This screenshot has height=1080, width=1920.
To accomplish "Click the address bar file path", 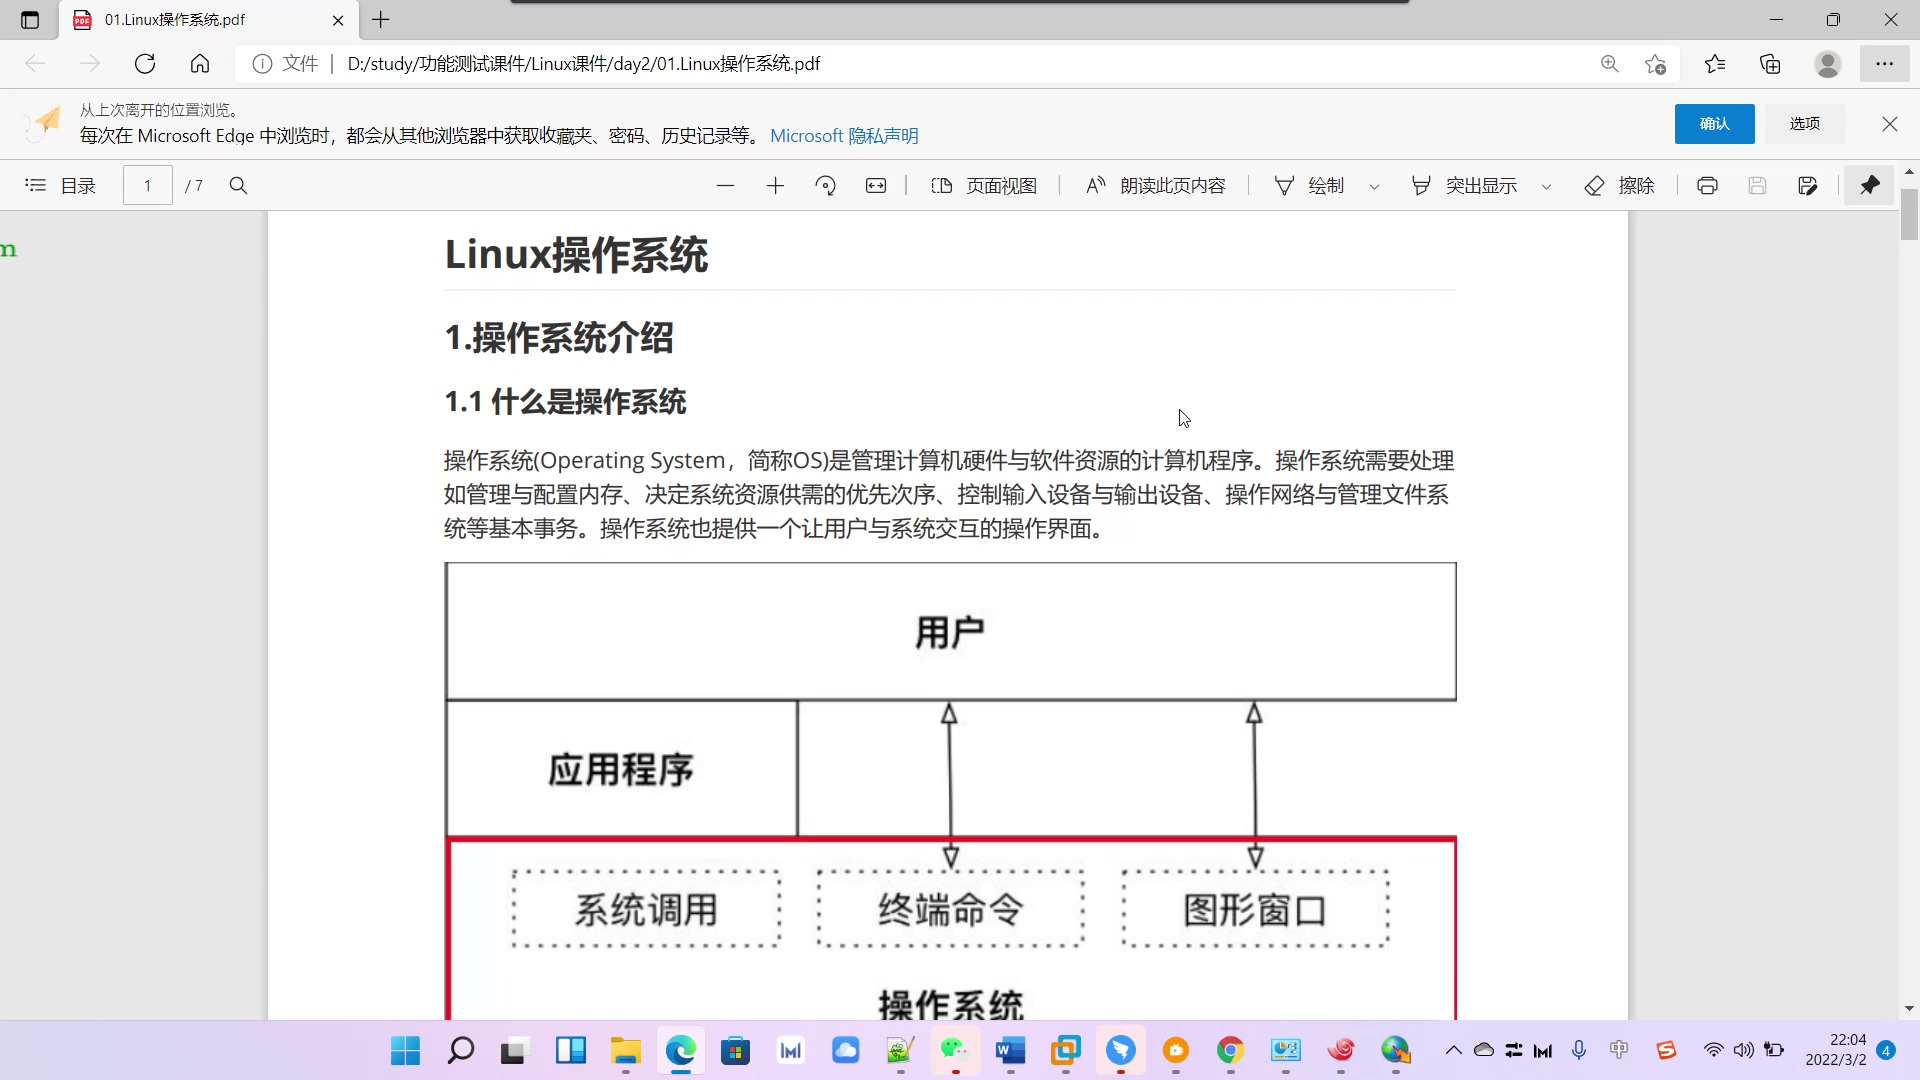I will (583, 64).
